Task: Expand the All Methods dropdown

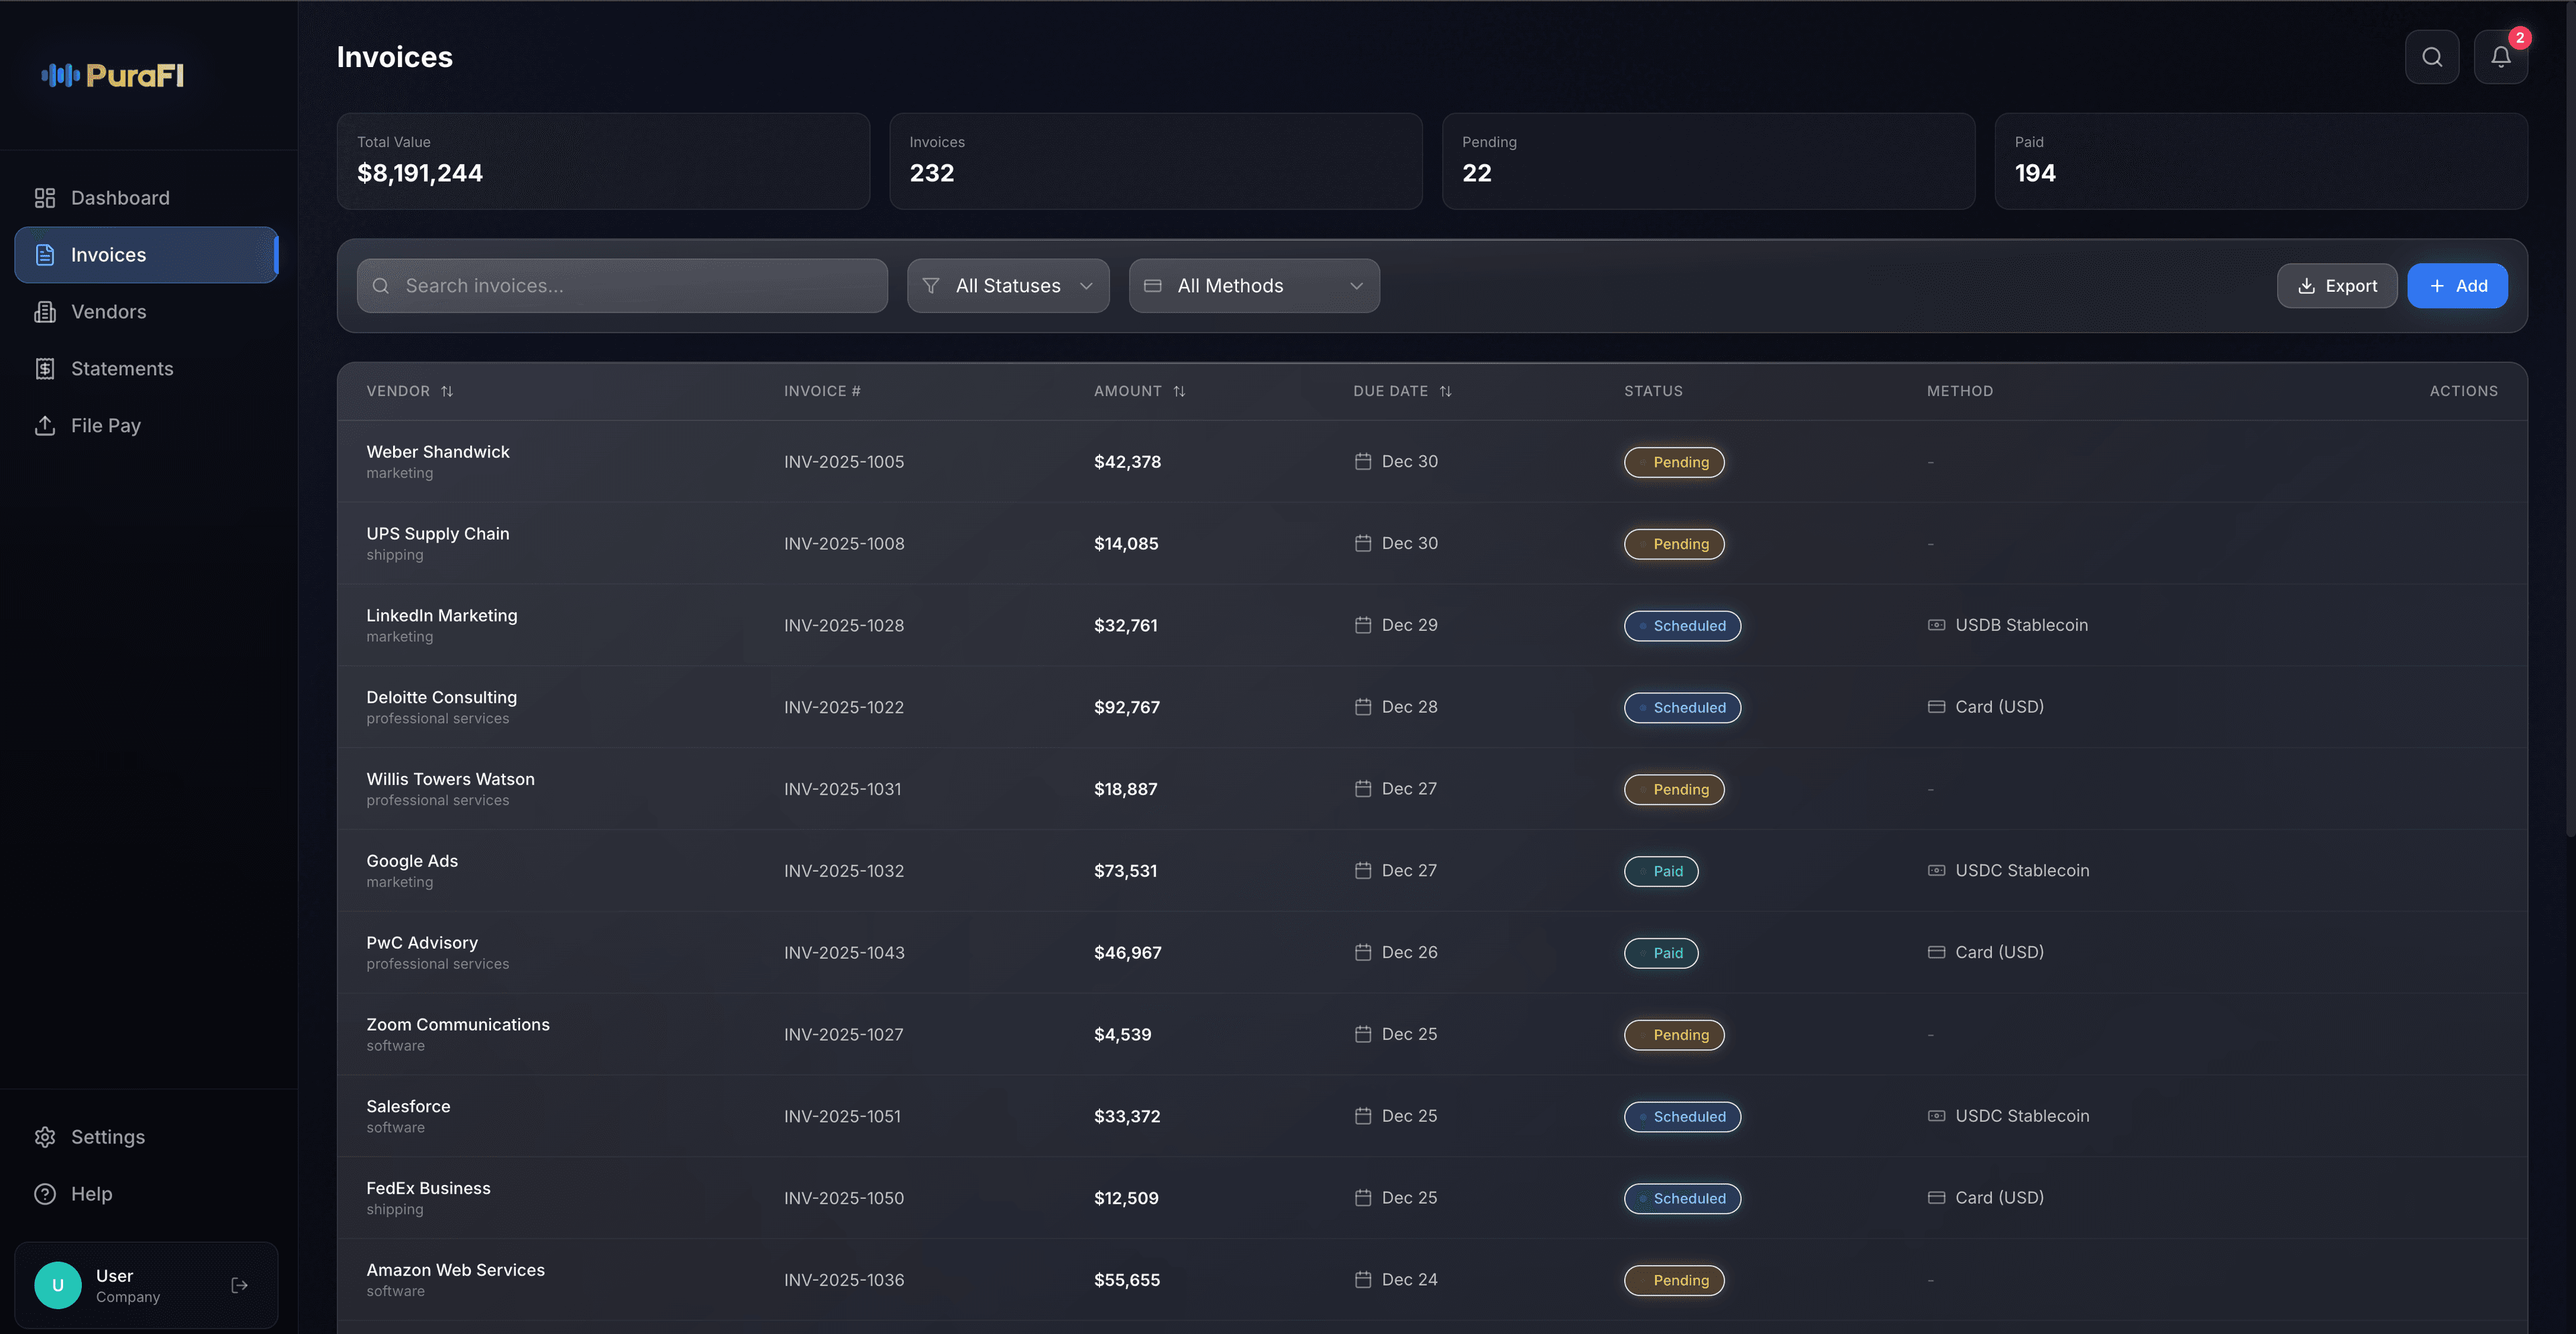Action: click(1253, 286)
